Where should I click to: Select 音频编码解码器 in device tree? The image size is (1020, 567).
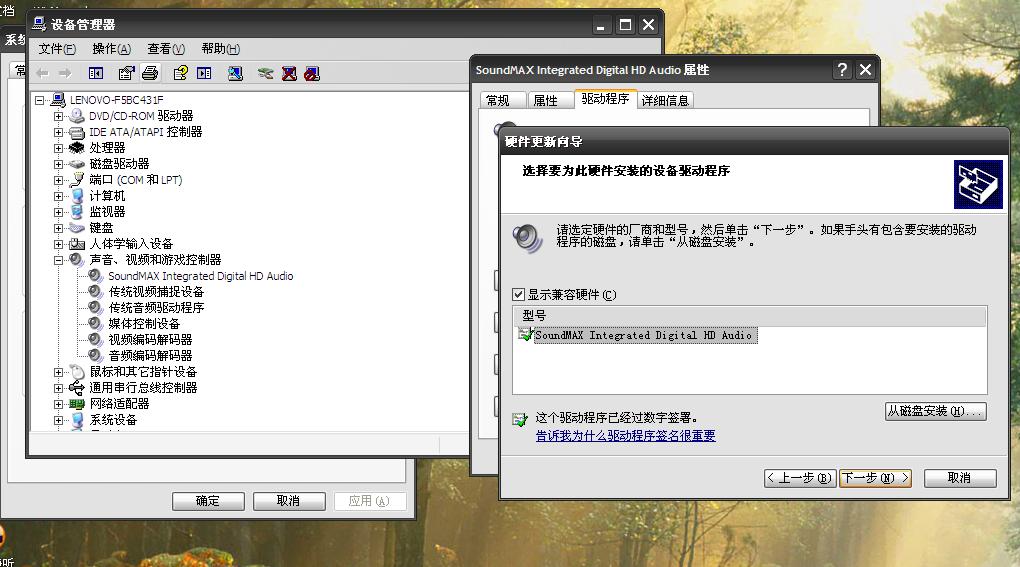point(150,356)
